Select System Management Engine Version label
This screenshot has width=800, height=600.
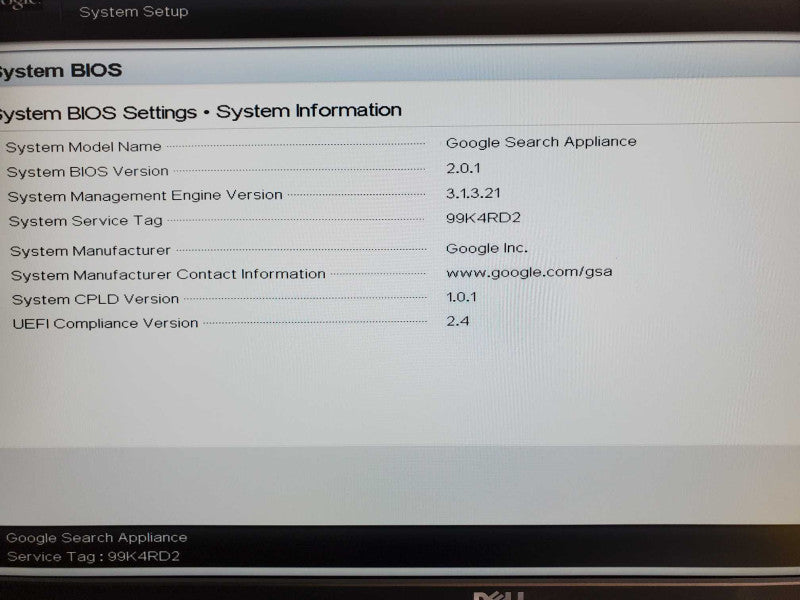tap(145, 195)
